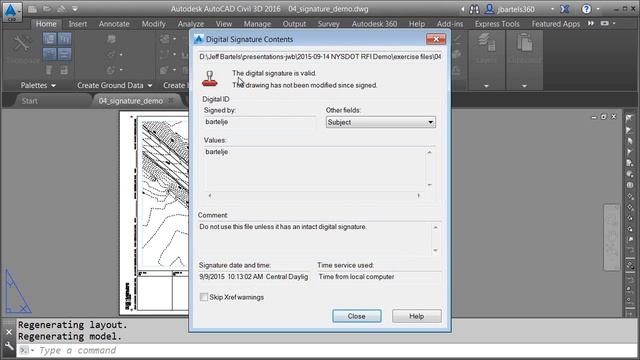
Task: Click the drawing layout sheet thumbnail
Action: [154, 213]
